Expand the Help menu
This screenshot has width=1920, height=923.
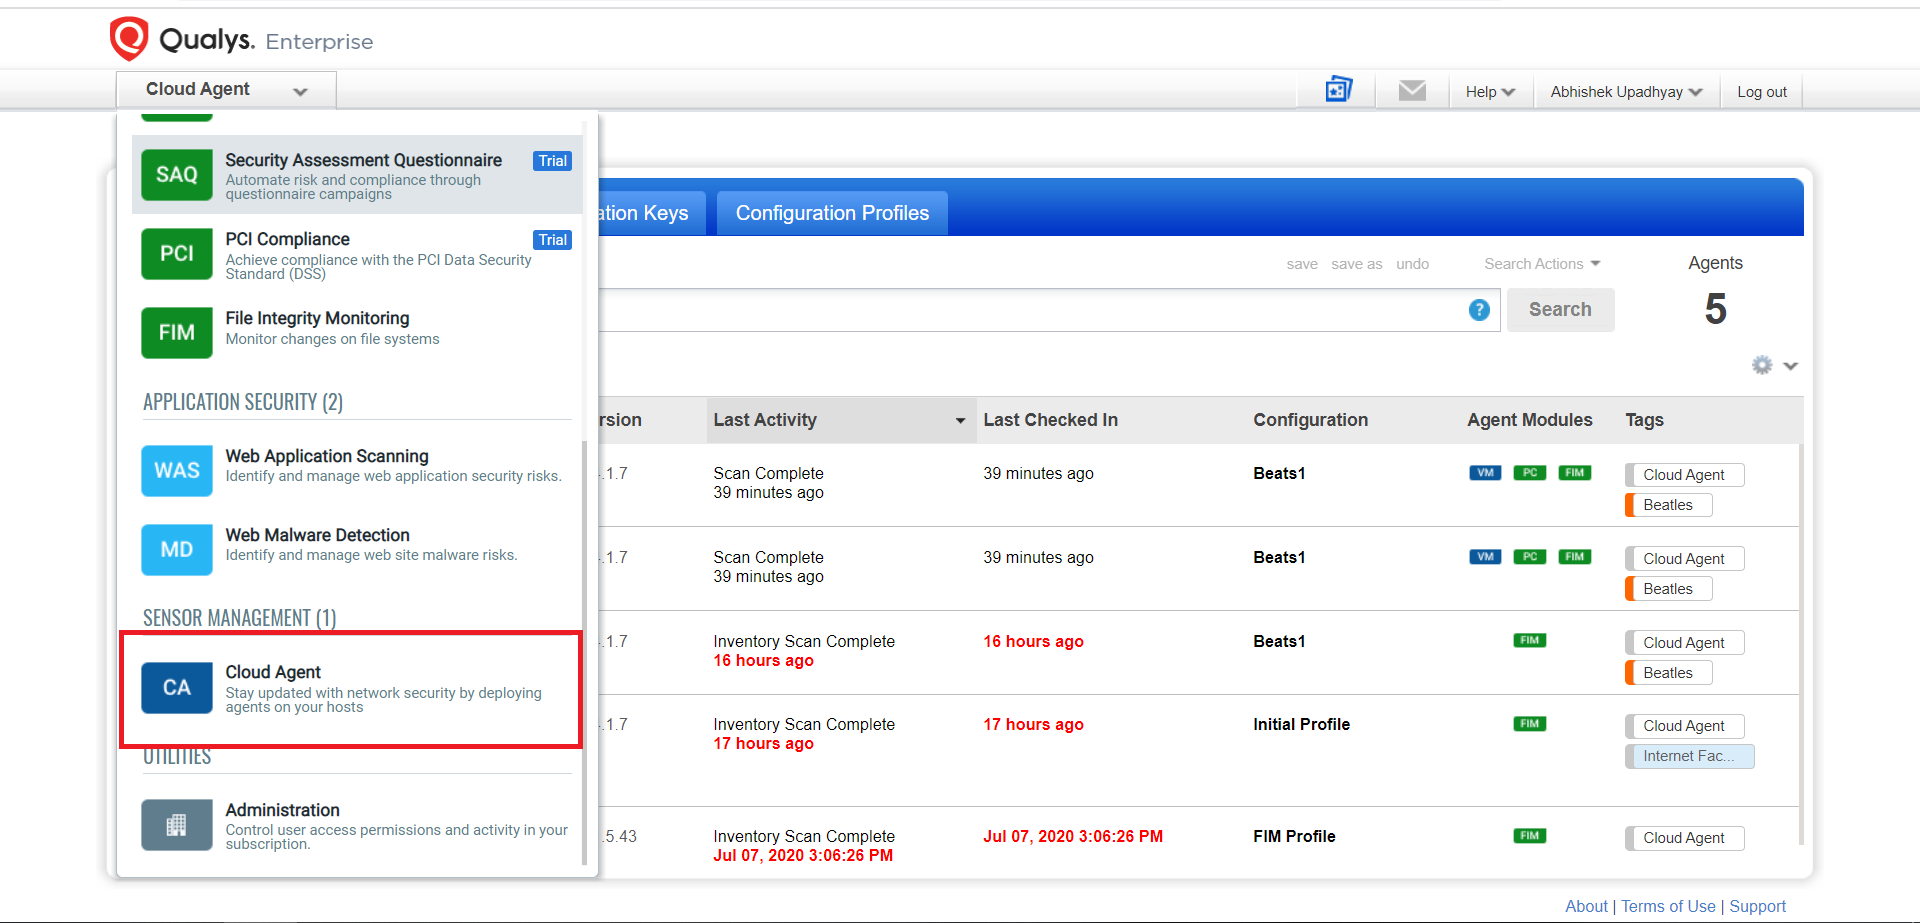[x=1490, y=92]
